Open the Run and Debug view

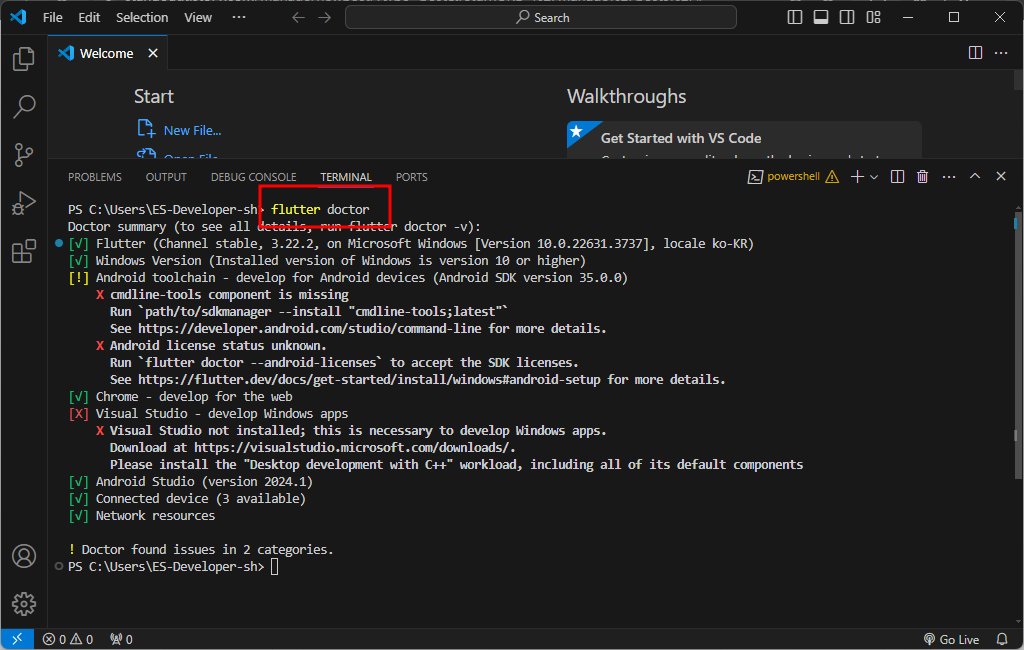click(x=24, y=203)
